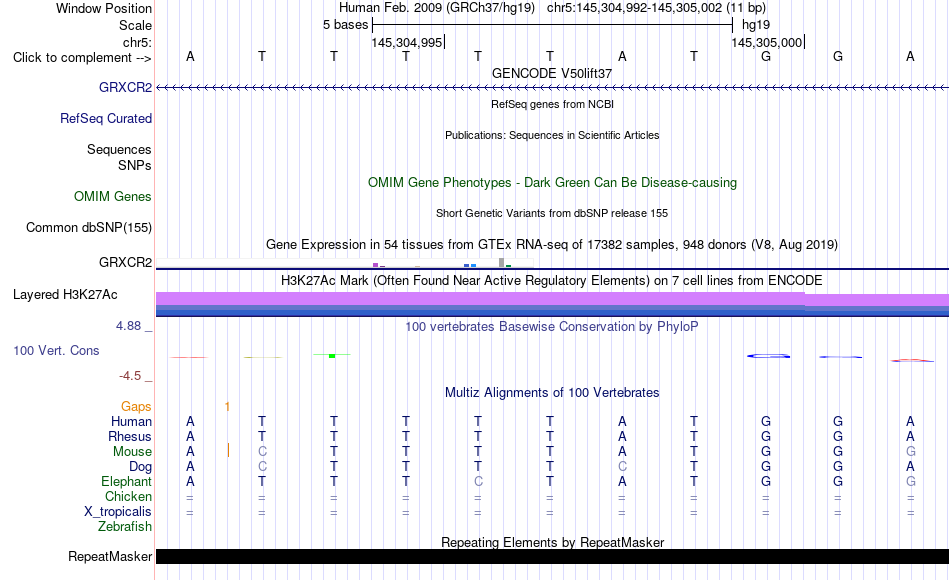The image size is (950, 580).
Task: Click 'Short Genetic Variants from dbSNP release 155' title
Action: (552, 213)
